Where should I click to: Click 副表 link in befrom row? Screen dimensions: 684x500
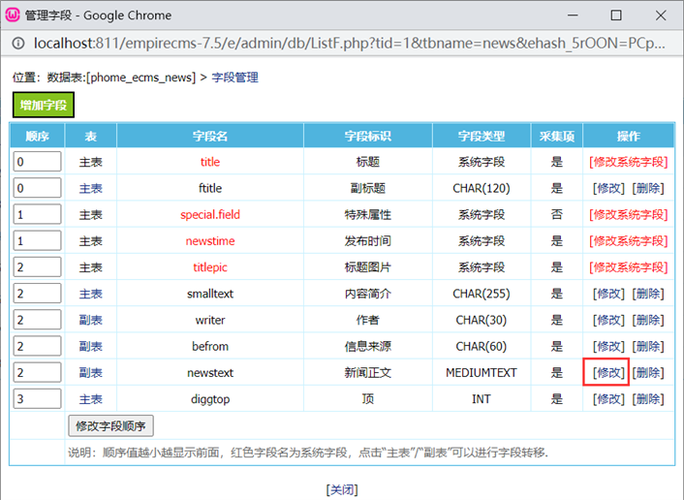[91, 346]
